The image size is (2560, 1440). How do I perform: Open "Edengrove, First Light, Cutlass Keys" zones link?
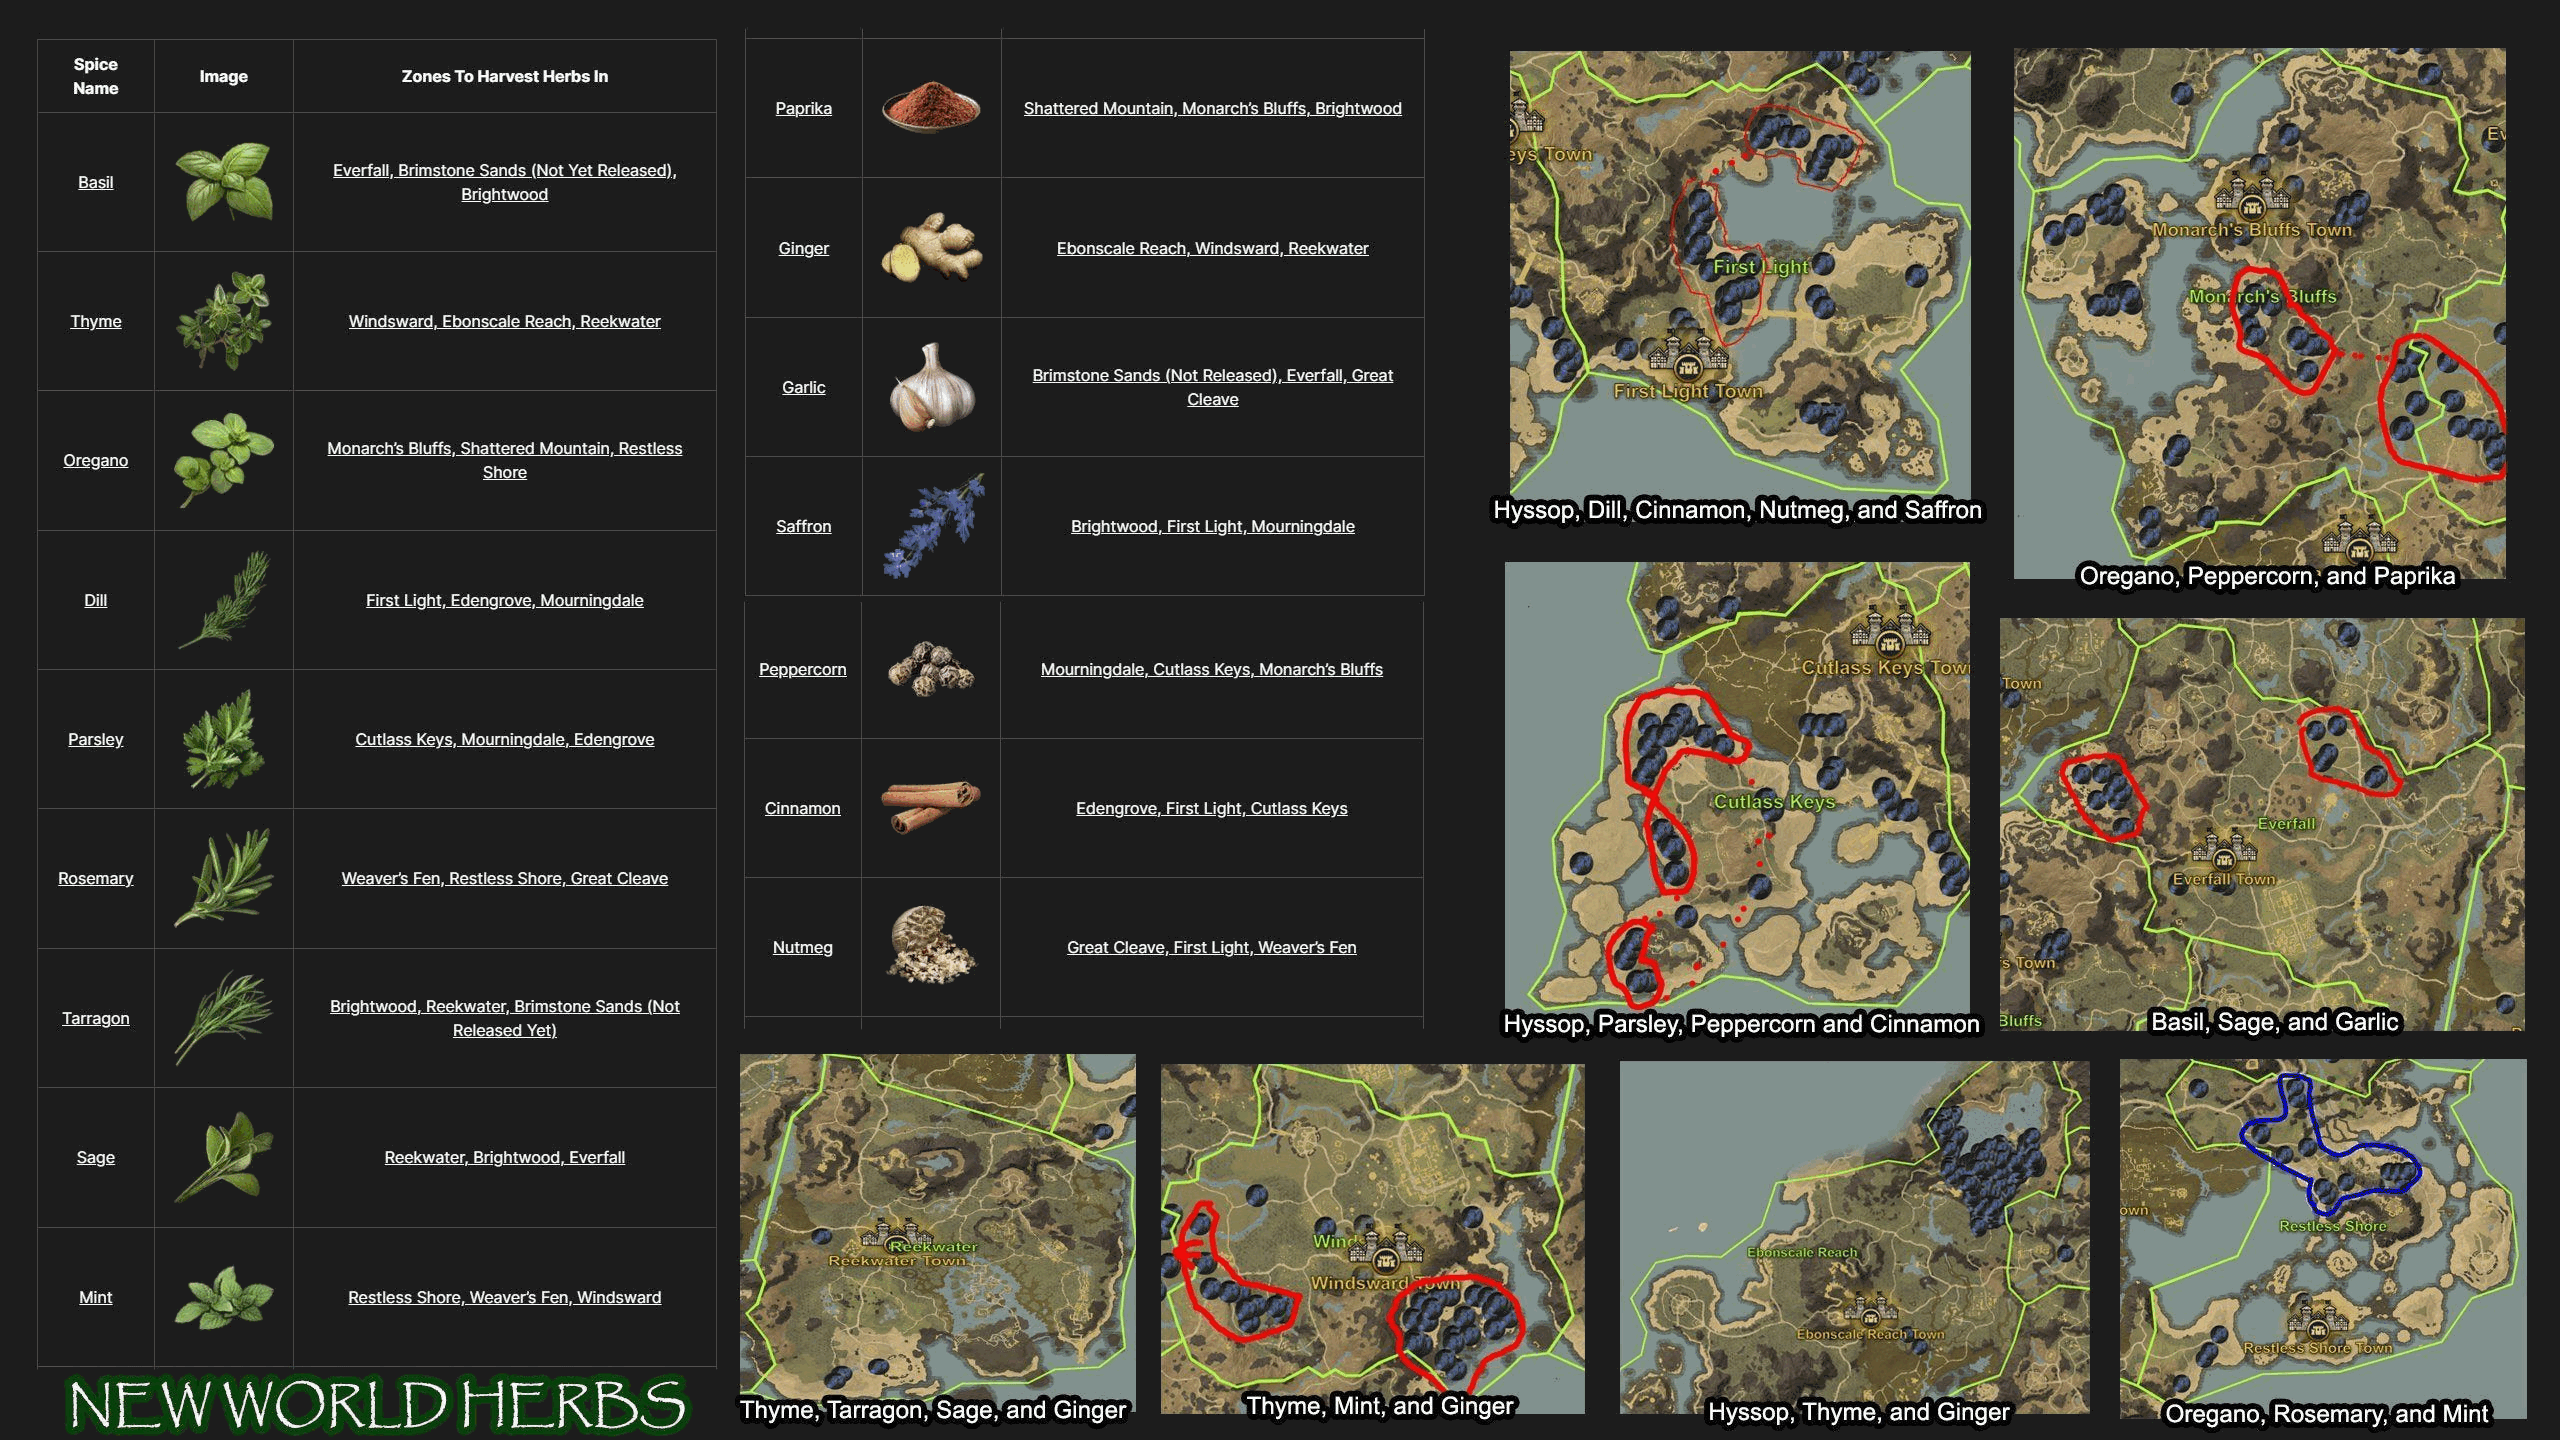click(x=1212, y=808)
